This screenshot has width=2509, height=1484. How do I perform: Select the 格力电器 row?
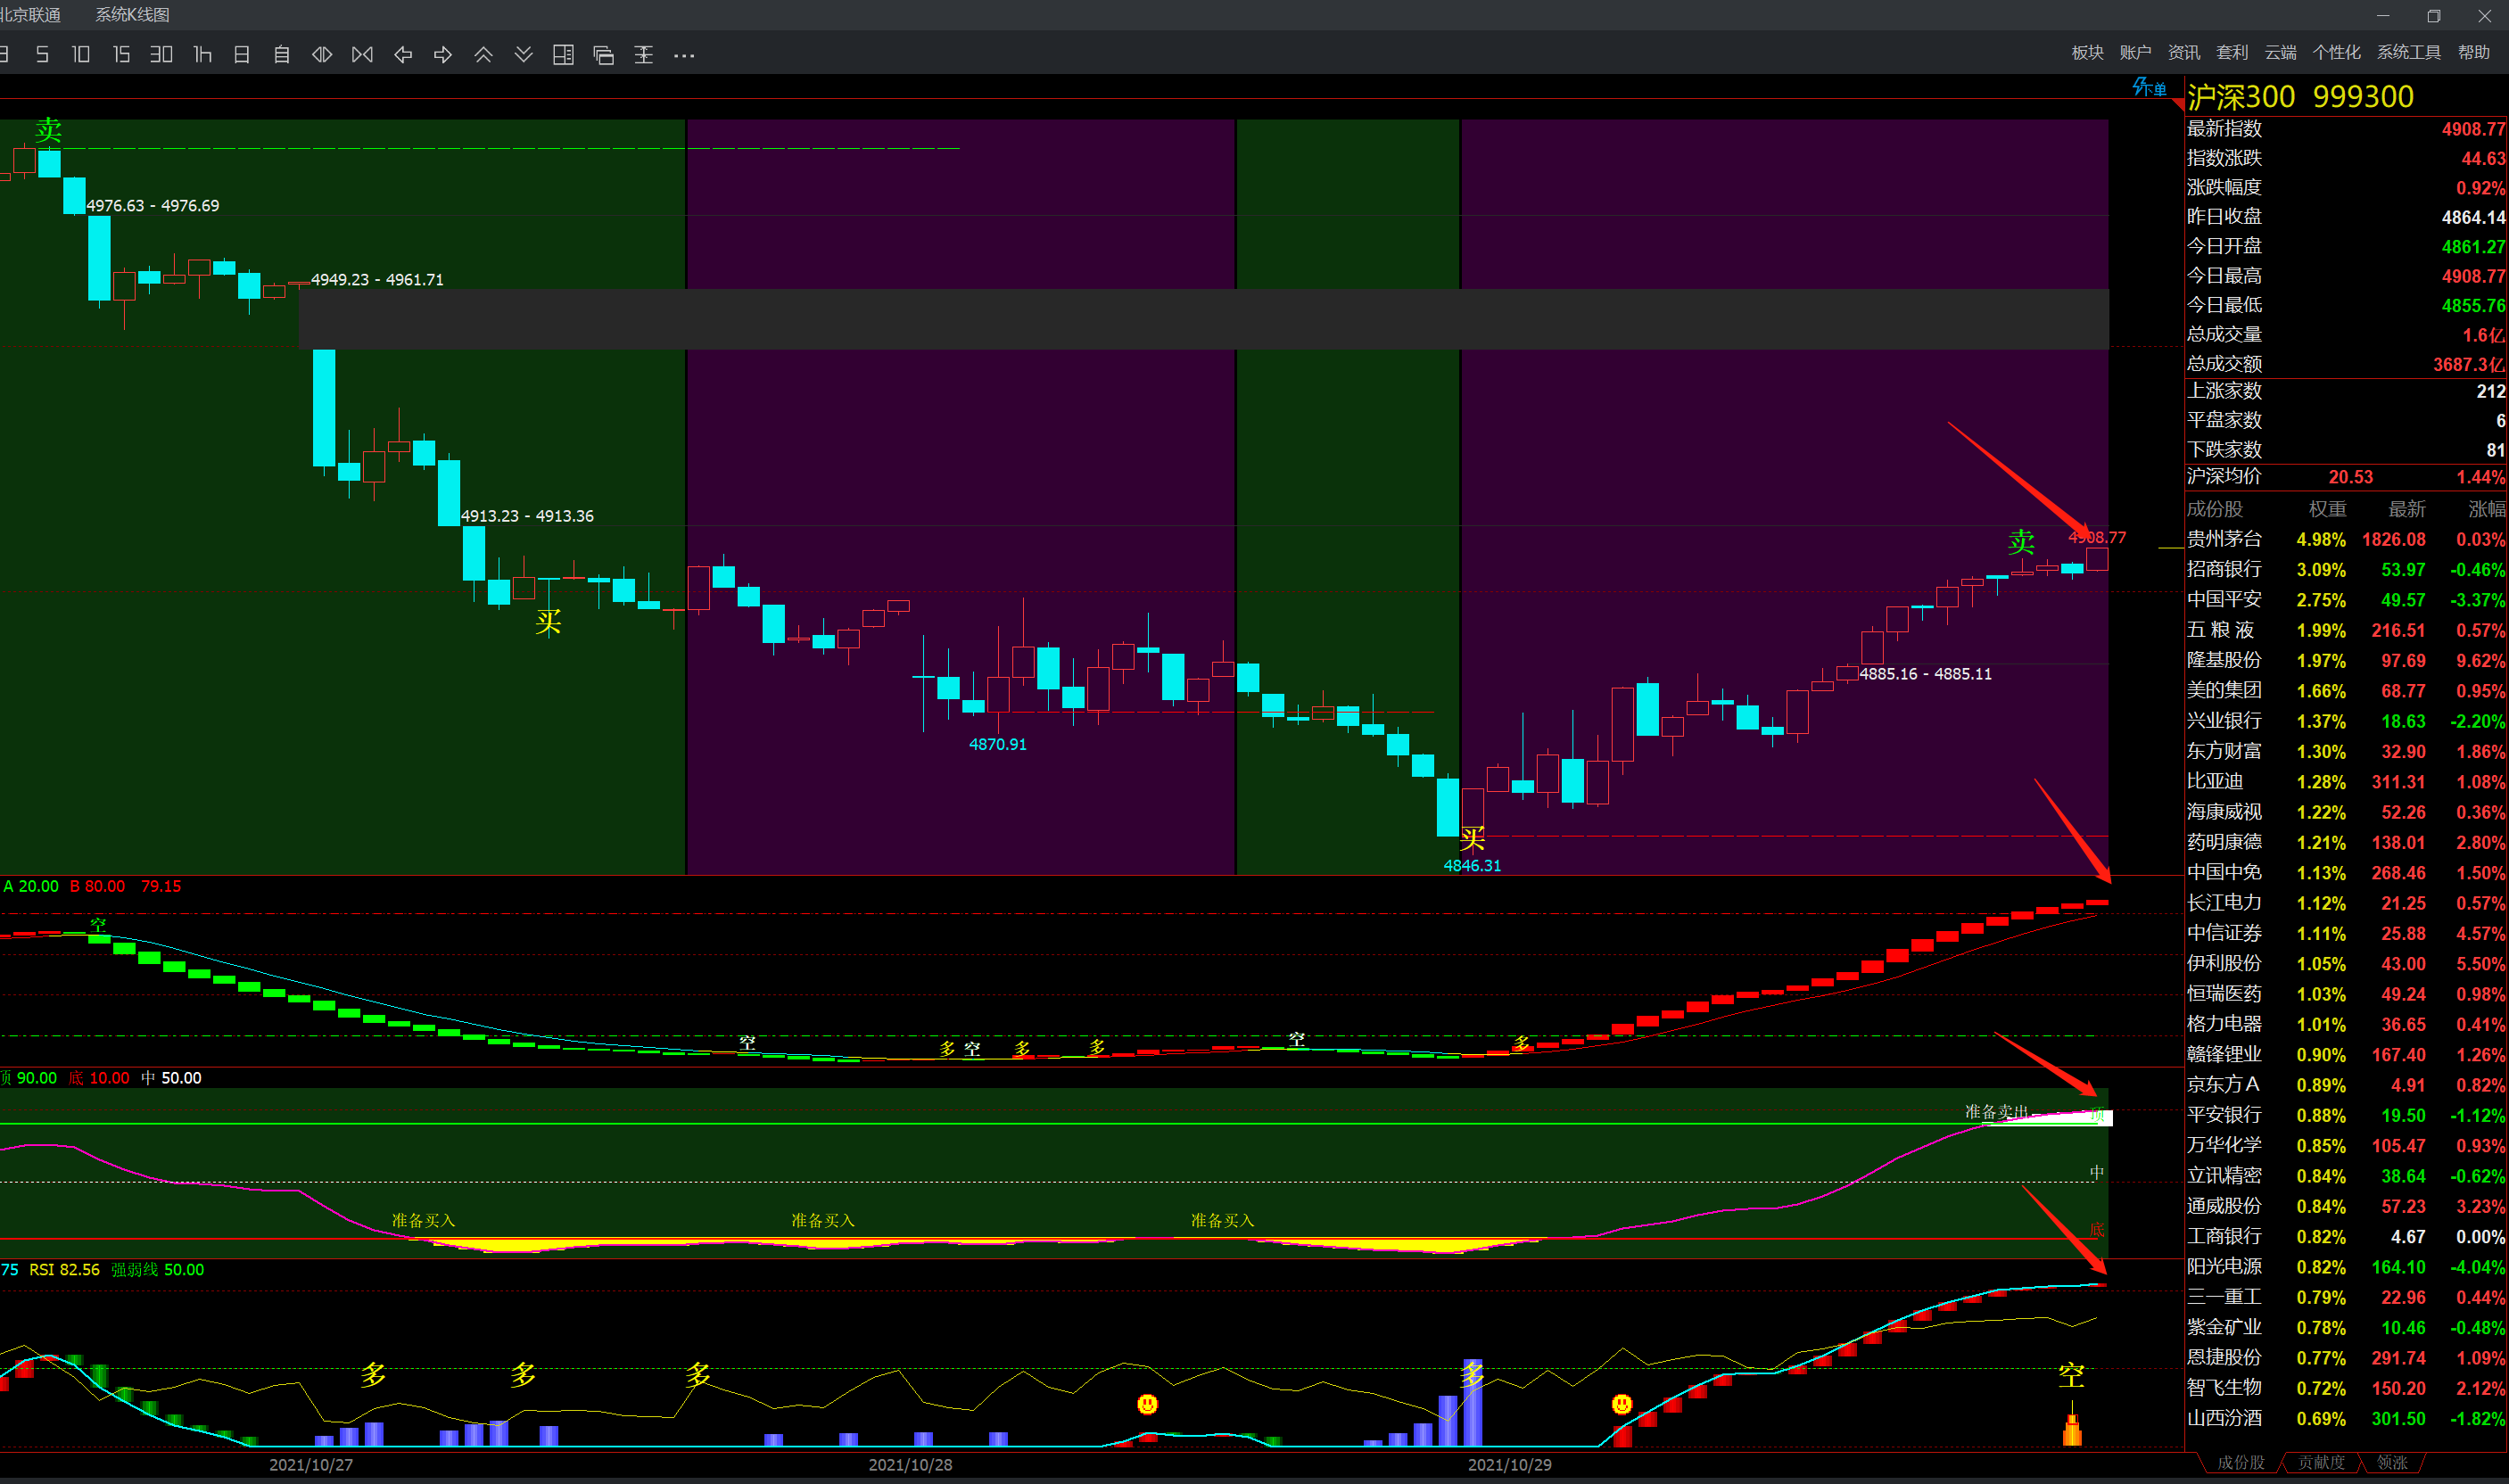click(2346, 1024)
